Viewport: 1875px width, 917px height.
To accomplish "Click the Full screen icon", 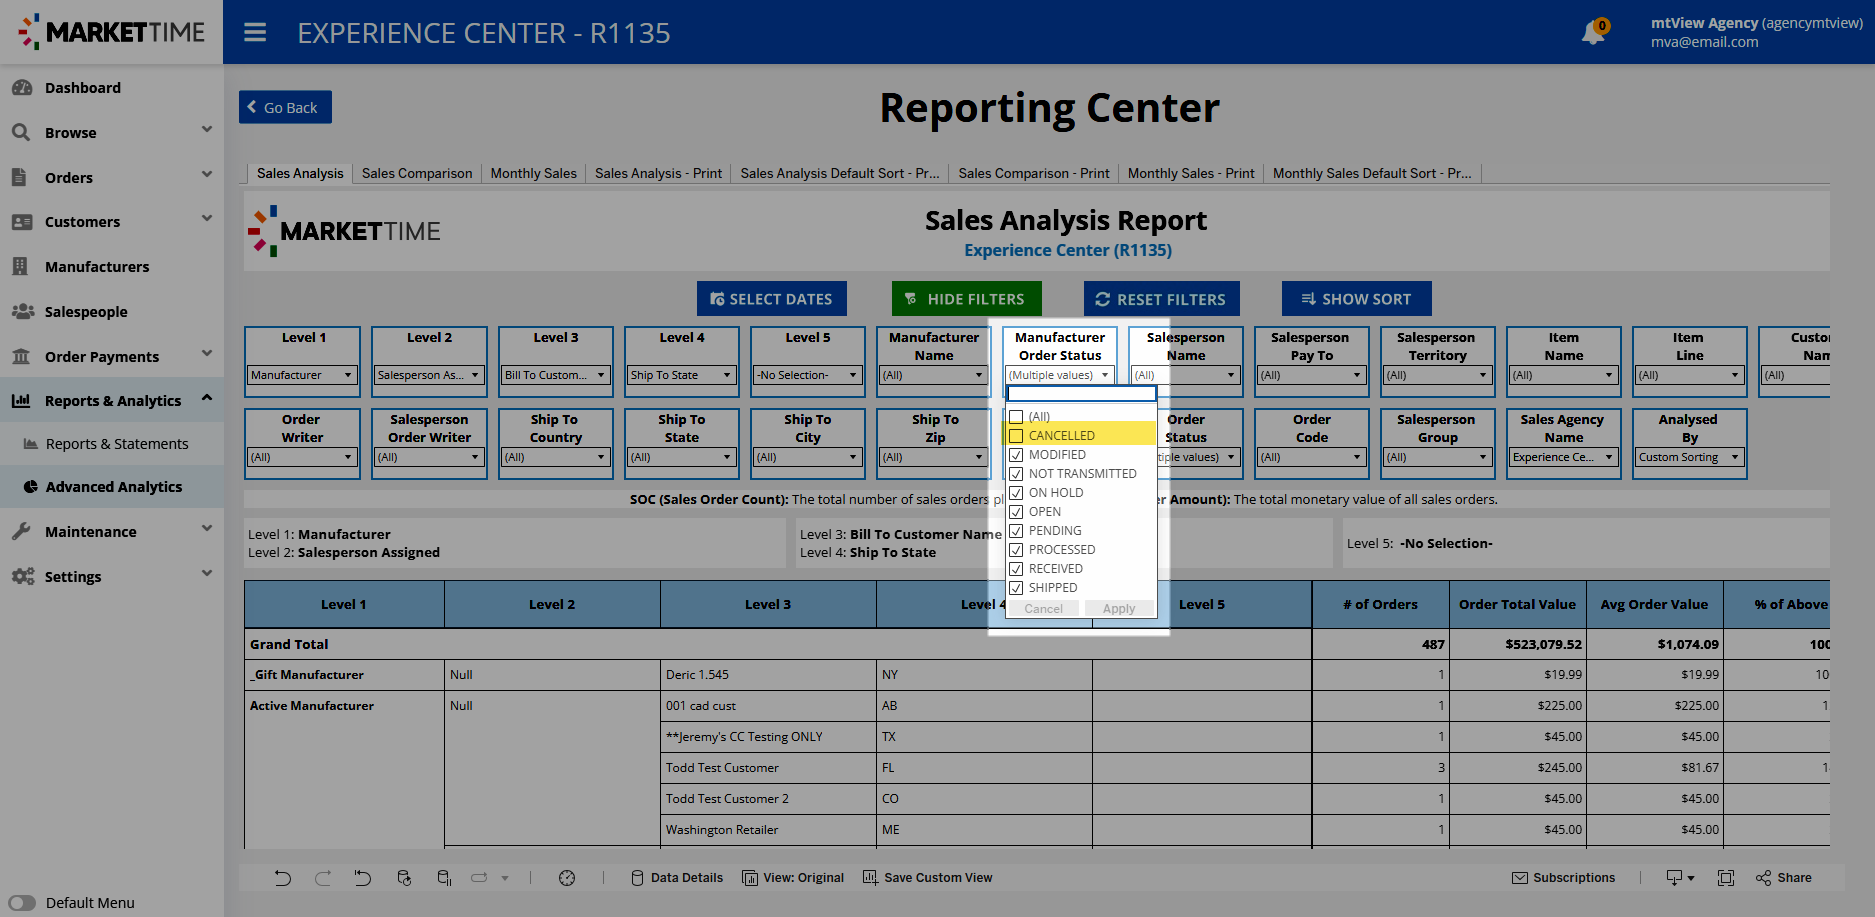I will tap(1726, 878).
